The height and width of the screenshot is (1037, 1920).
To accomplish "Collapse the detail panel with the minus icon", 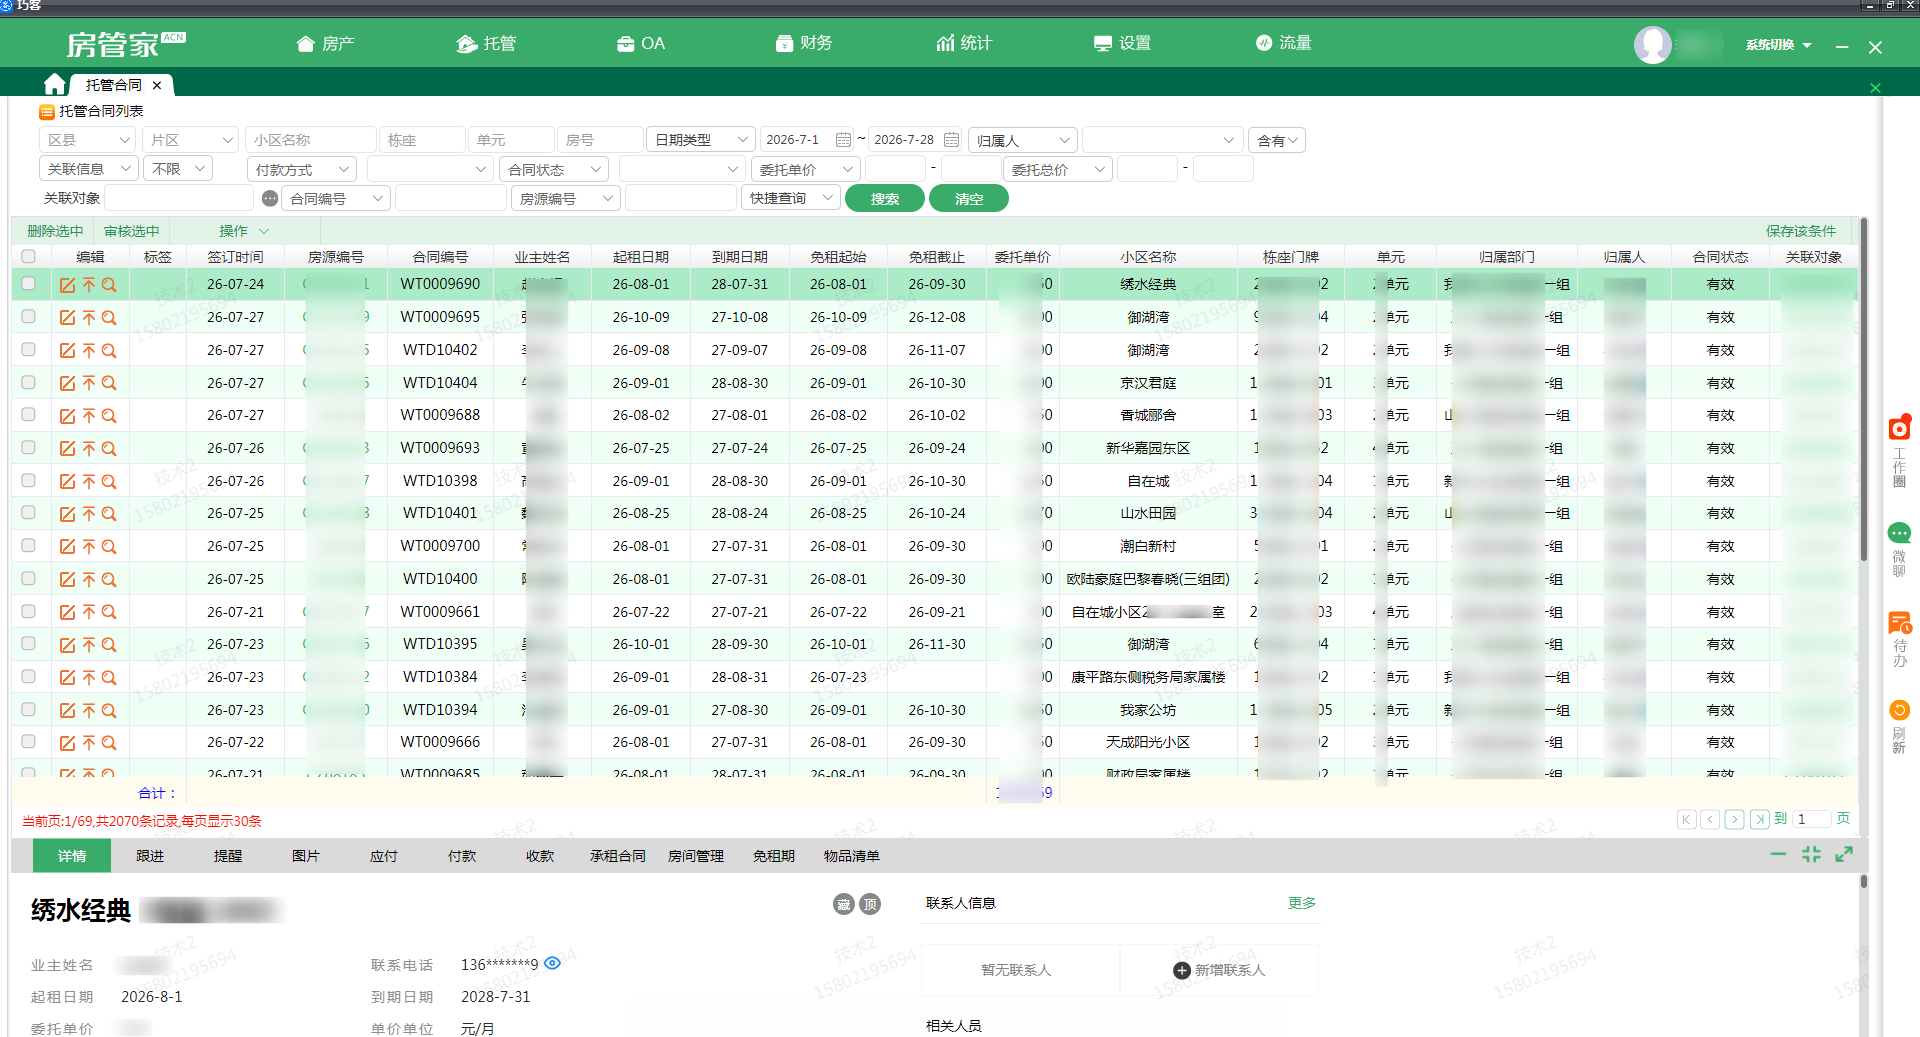I will [x=1778, y=854].
